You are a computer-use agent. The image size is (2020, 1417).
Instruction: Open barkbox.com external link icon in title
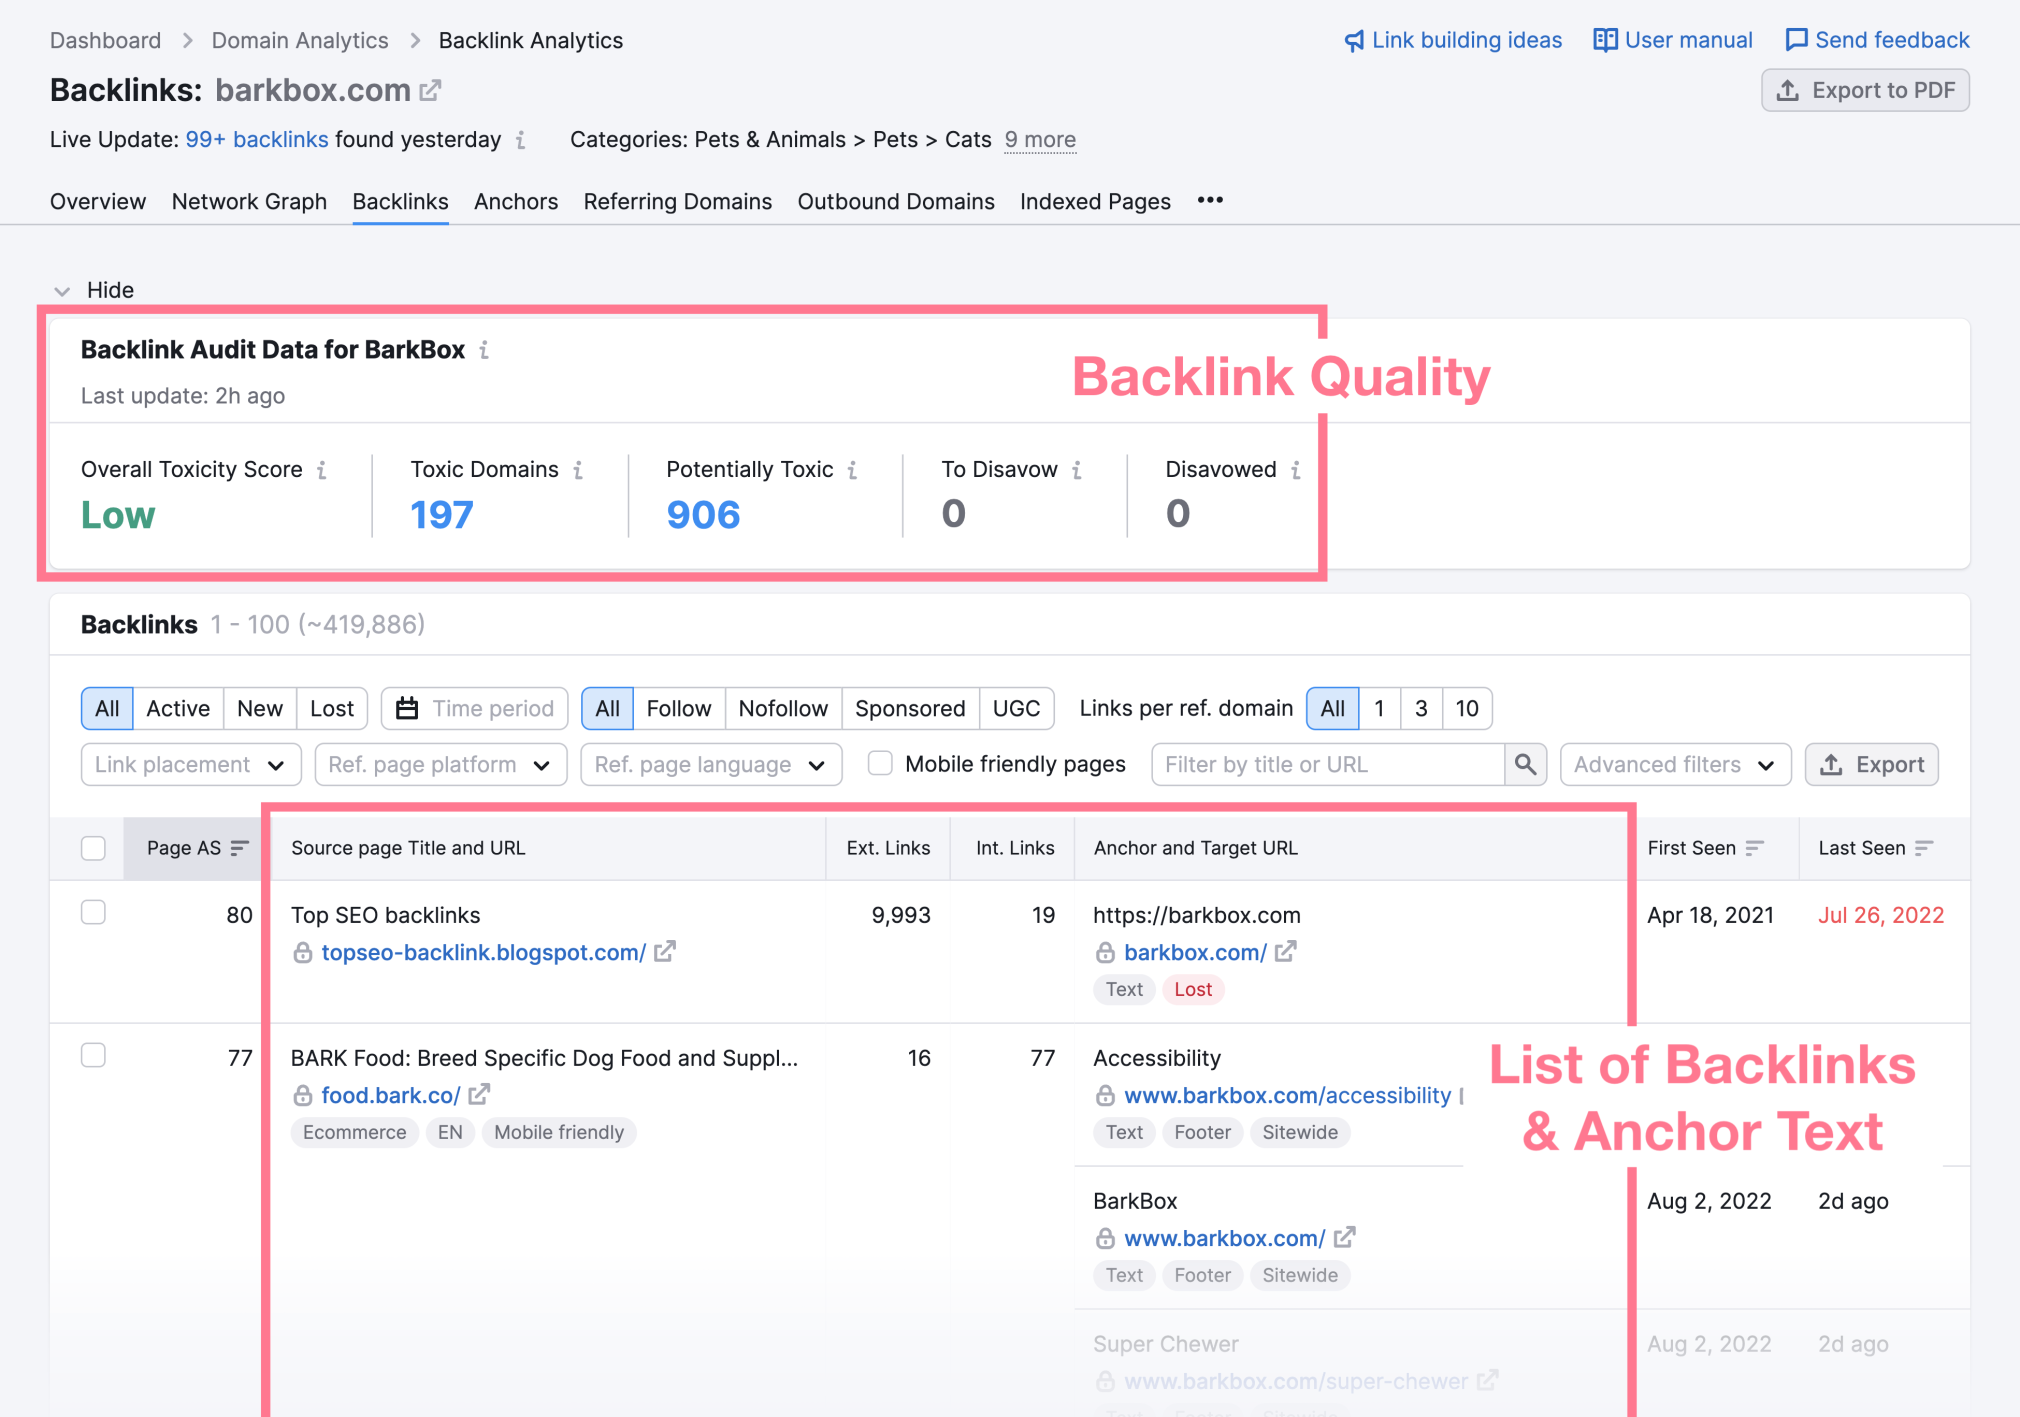(x=431, y=90)
